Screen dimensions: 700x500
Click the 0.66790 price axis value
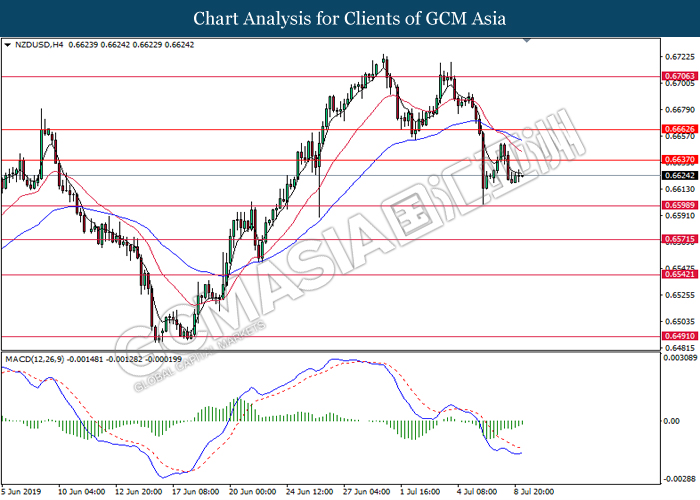tap(680, 110)
